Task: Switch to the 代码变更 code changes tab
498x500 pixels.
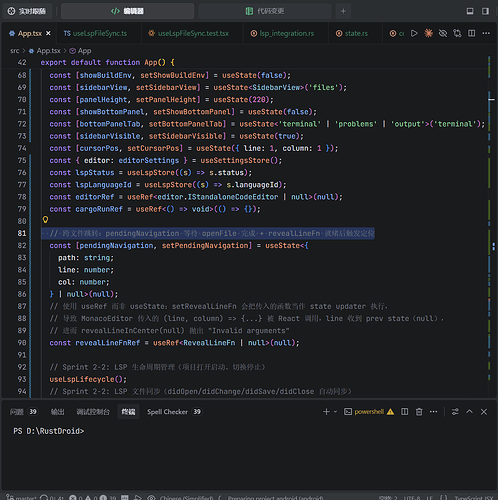Action: click(x=265, y=11)
